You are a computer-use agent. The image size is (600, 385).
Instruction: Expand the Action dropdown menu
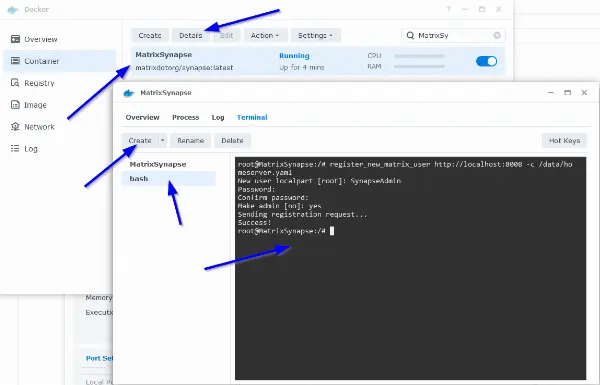265,35
